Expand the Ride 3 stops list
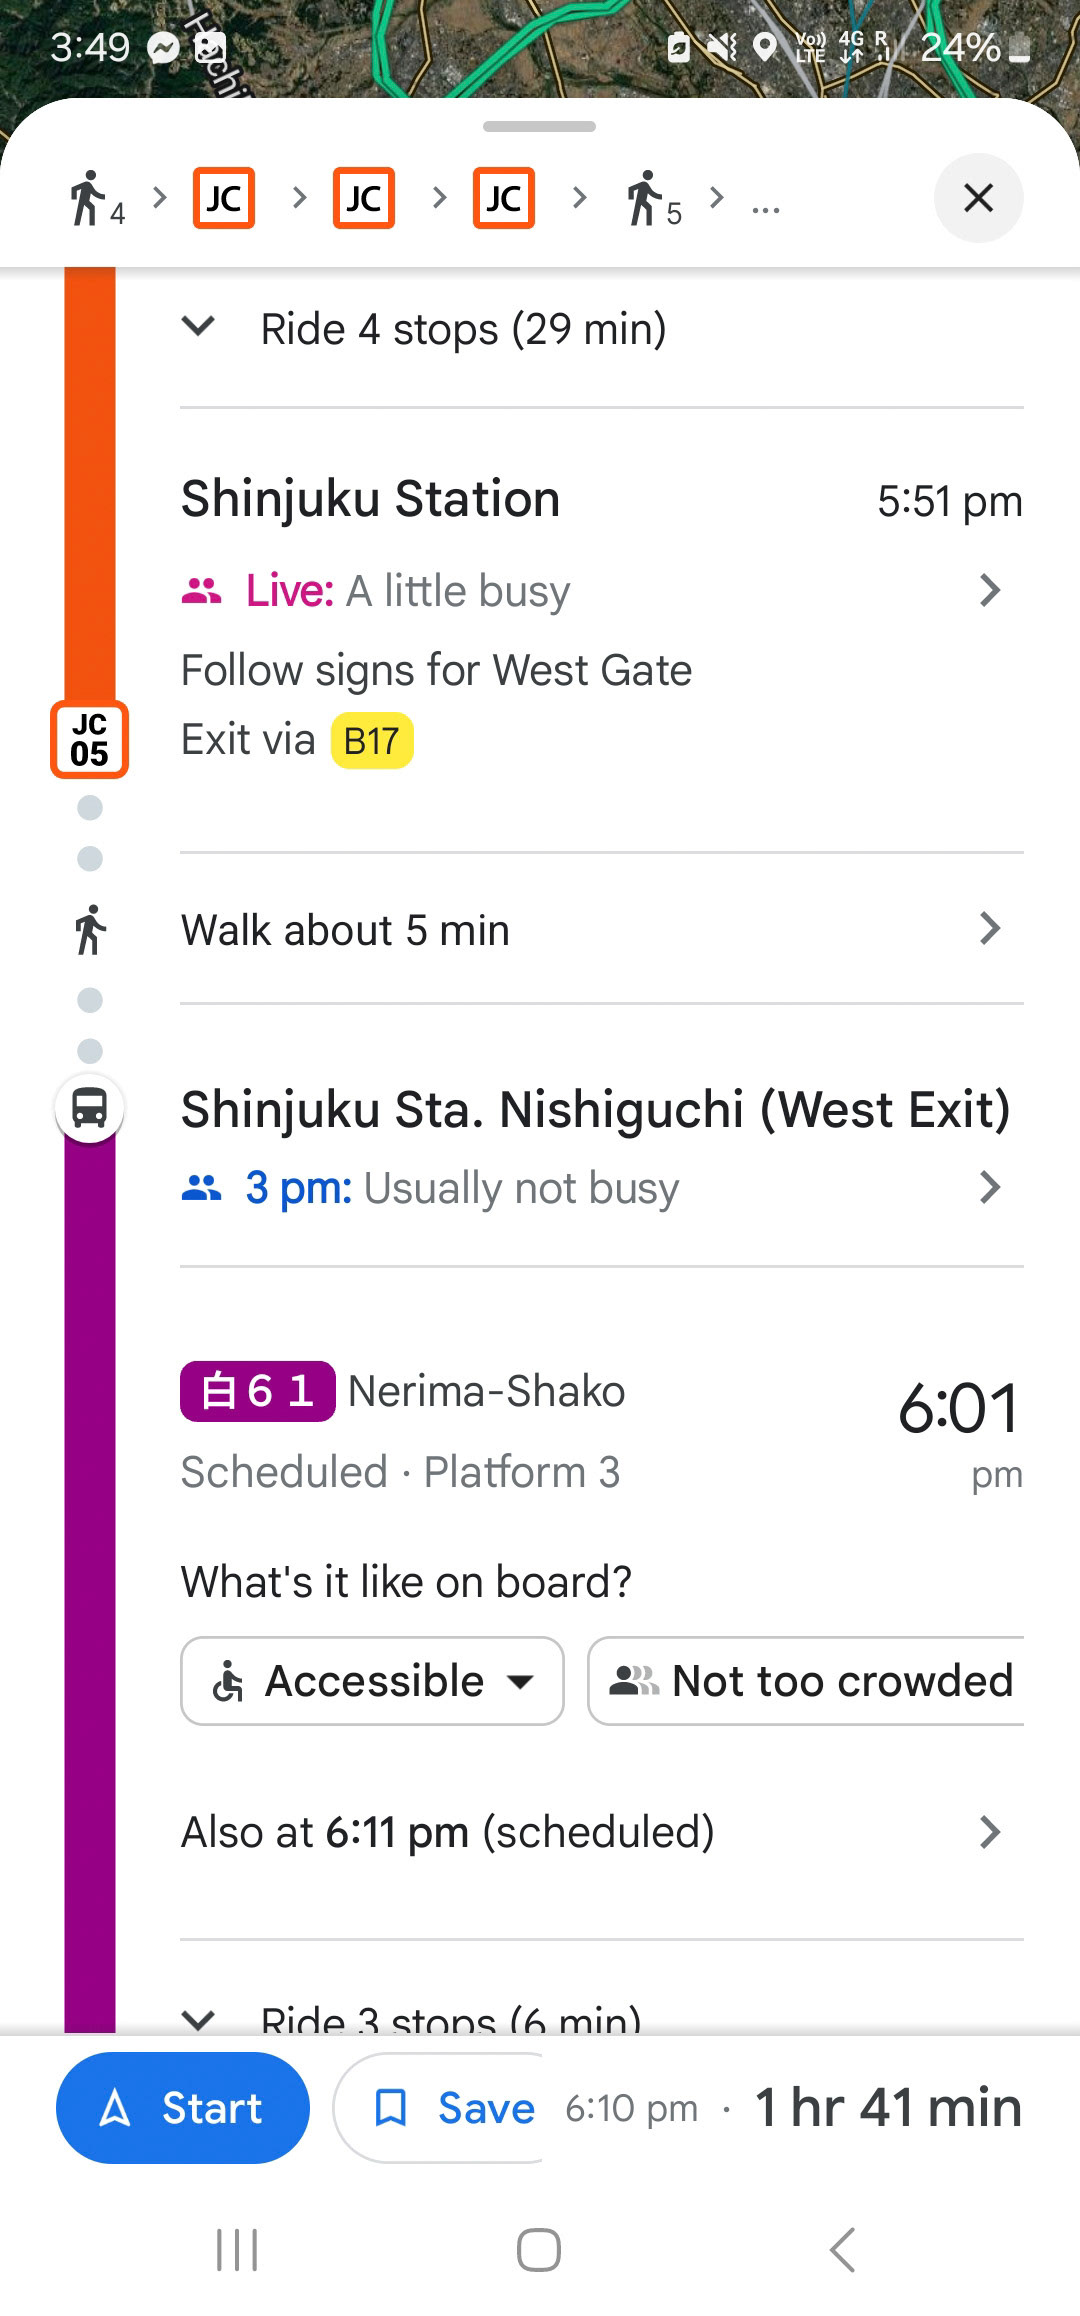Viewport: 1080px width, 2316px height. 200,2018
